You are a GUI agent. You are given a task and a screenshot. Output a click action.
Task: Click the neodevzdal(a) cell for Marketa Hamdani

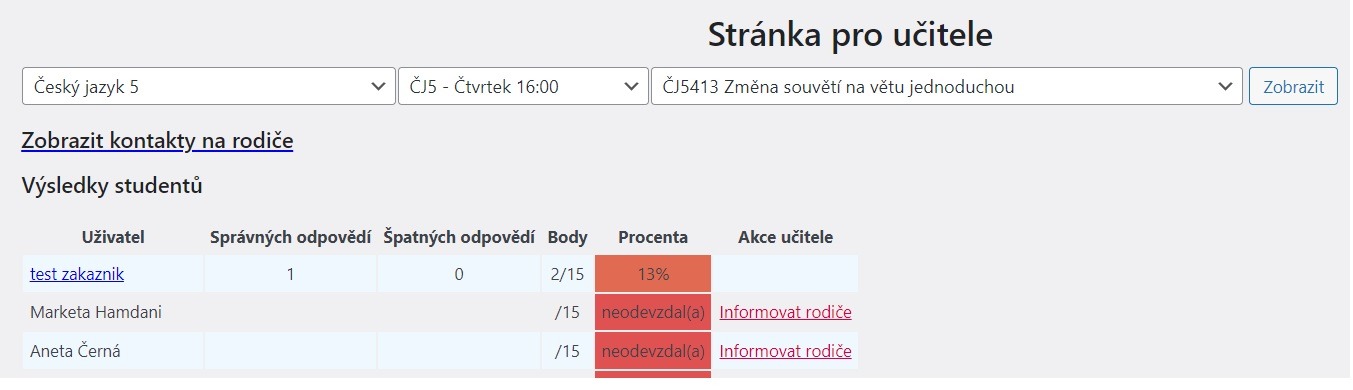coord(653,312)
